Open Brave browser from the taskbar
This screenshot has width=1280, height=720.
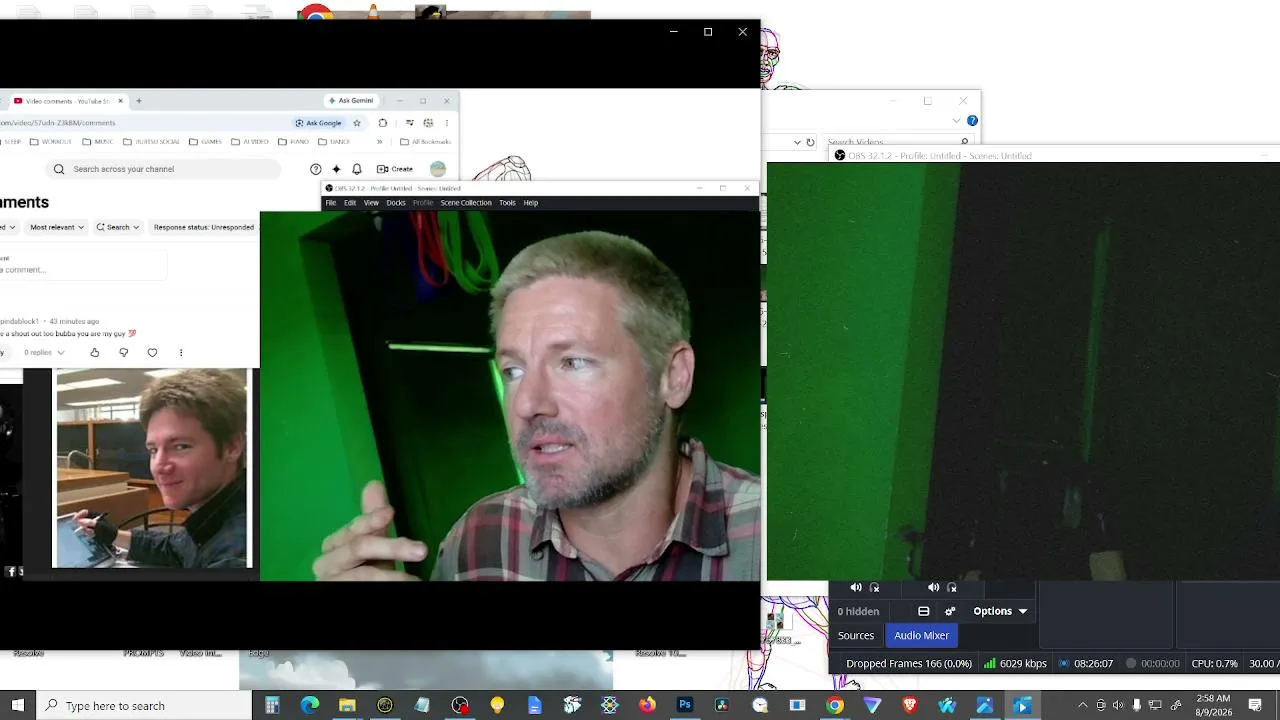point(910,705)
